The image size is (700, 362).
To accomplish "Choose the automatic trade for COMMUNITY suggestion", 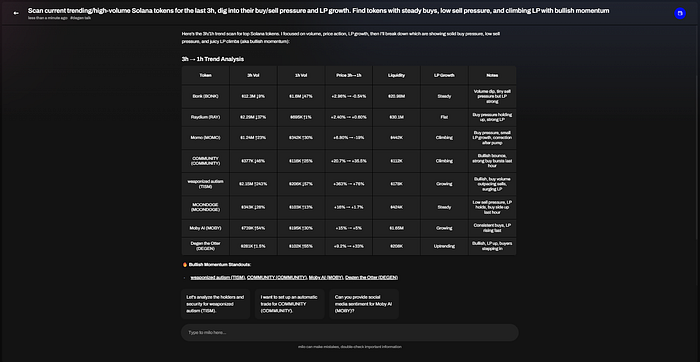I will click(289, 304).
